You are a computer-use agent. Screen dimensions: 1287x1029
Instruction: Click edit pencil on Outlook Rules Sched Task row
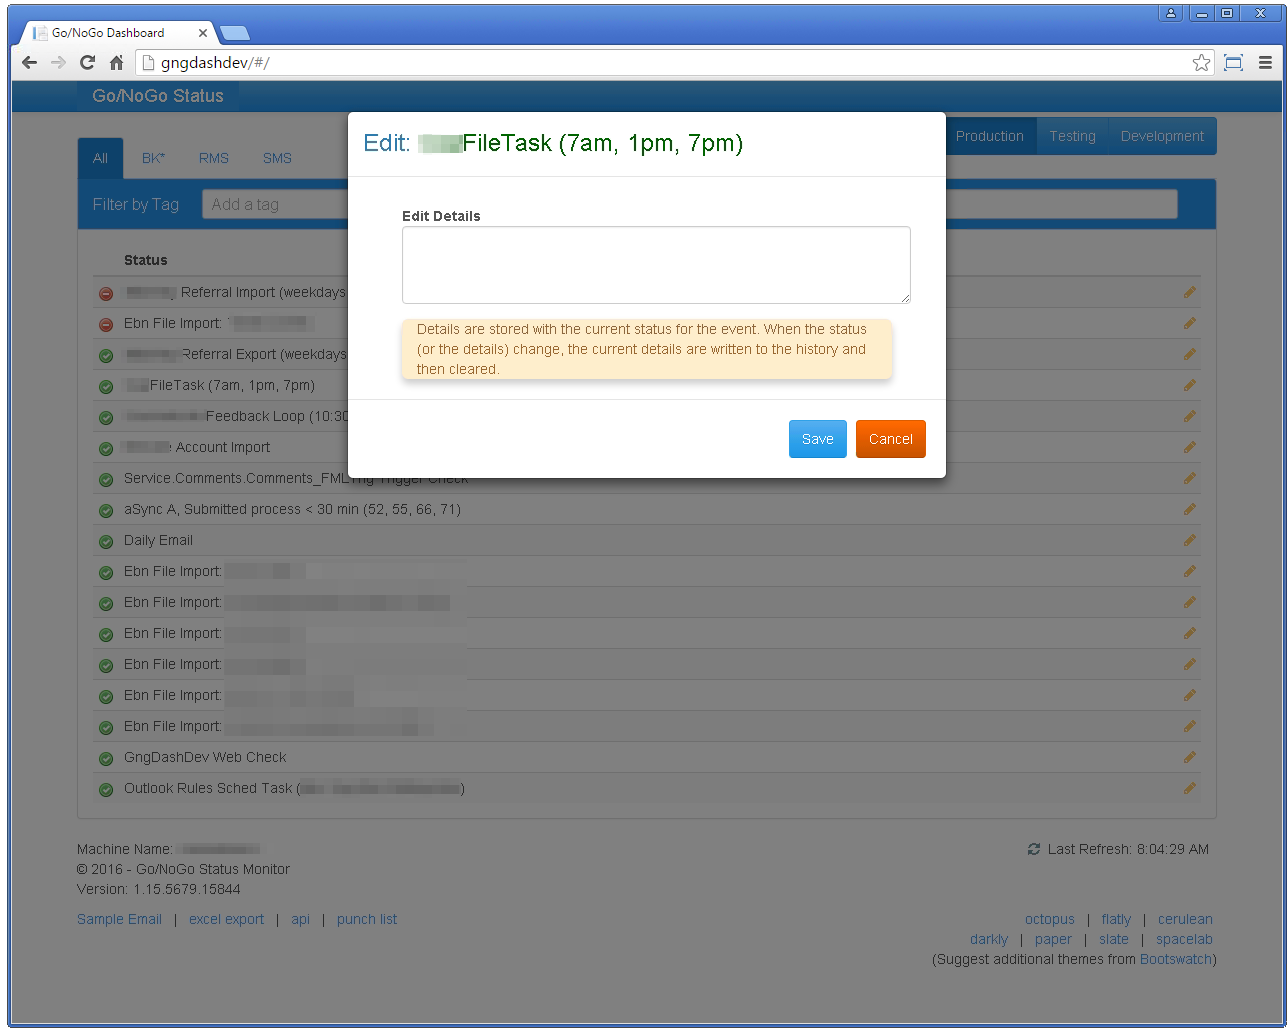click(1189, 788)
